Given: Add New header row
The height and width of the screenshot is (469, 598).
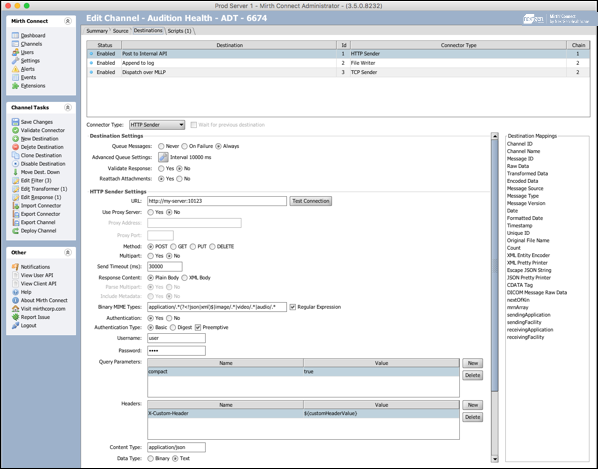Looking at the screenshot, I should click(473, 405).
